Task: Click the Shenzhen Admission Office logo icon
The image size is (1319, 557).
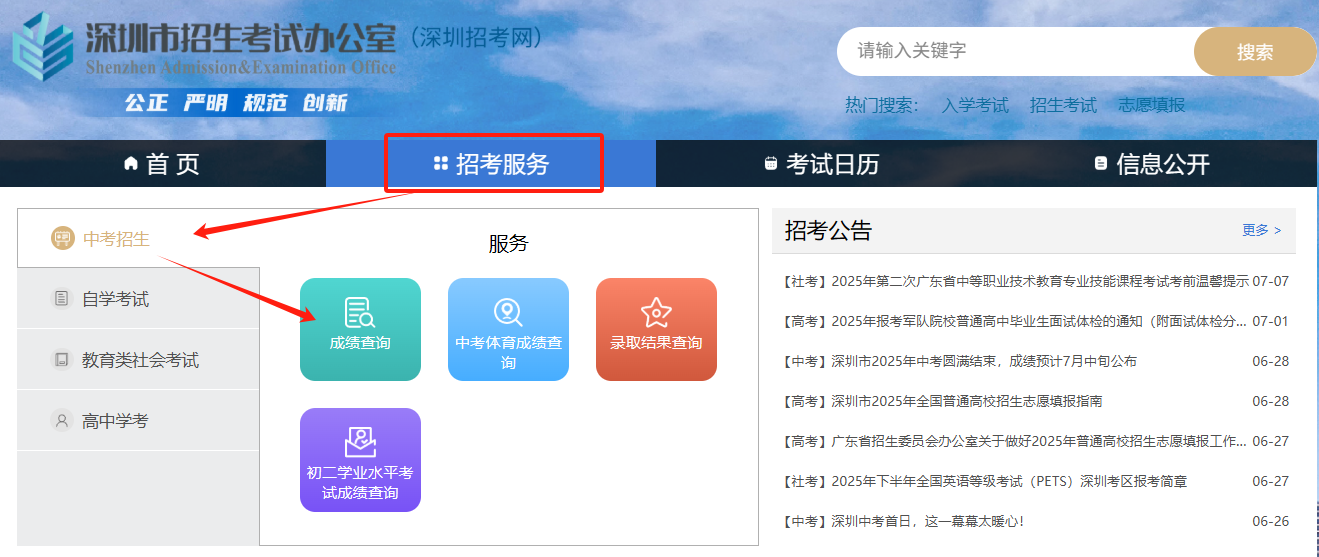Action: [43, 47]
